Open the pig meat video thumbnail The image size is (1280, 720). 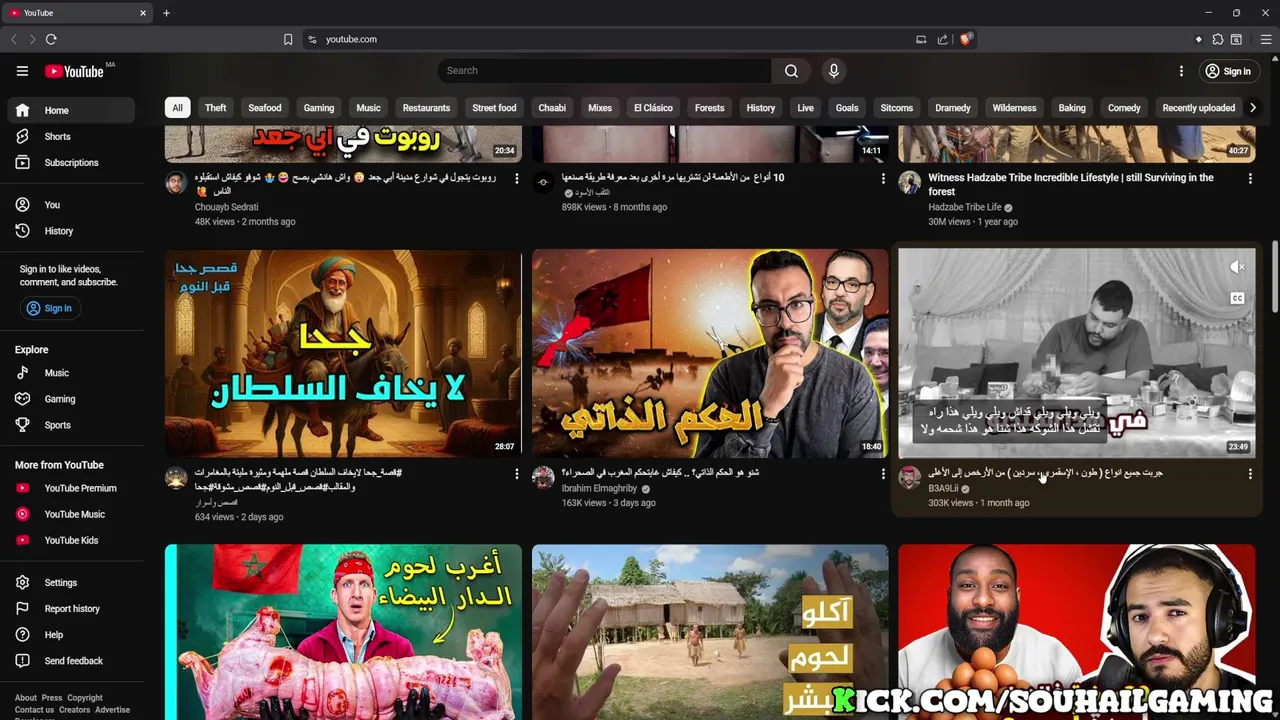[x=343, y=632]
